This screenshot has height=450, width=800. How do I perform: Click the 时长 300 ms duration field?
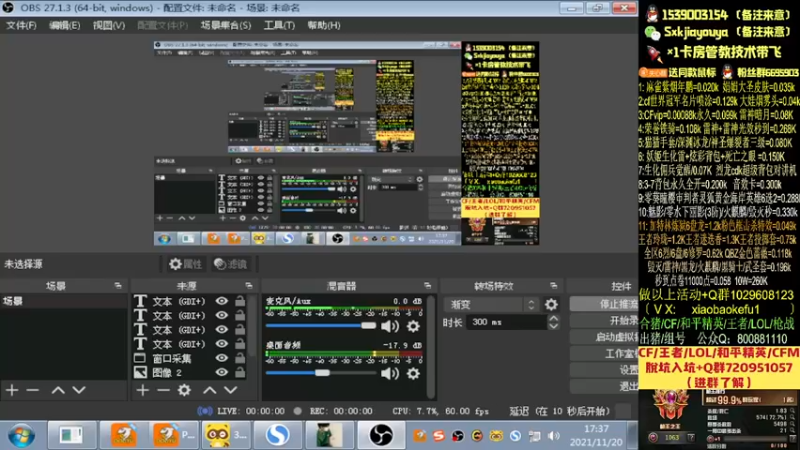506,322
